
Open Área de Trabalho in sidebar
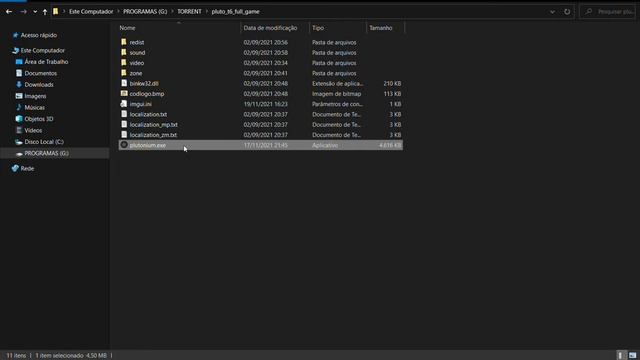point(46,62)
